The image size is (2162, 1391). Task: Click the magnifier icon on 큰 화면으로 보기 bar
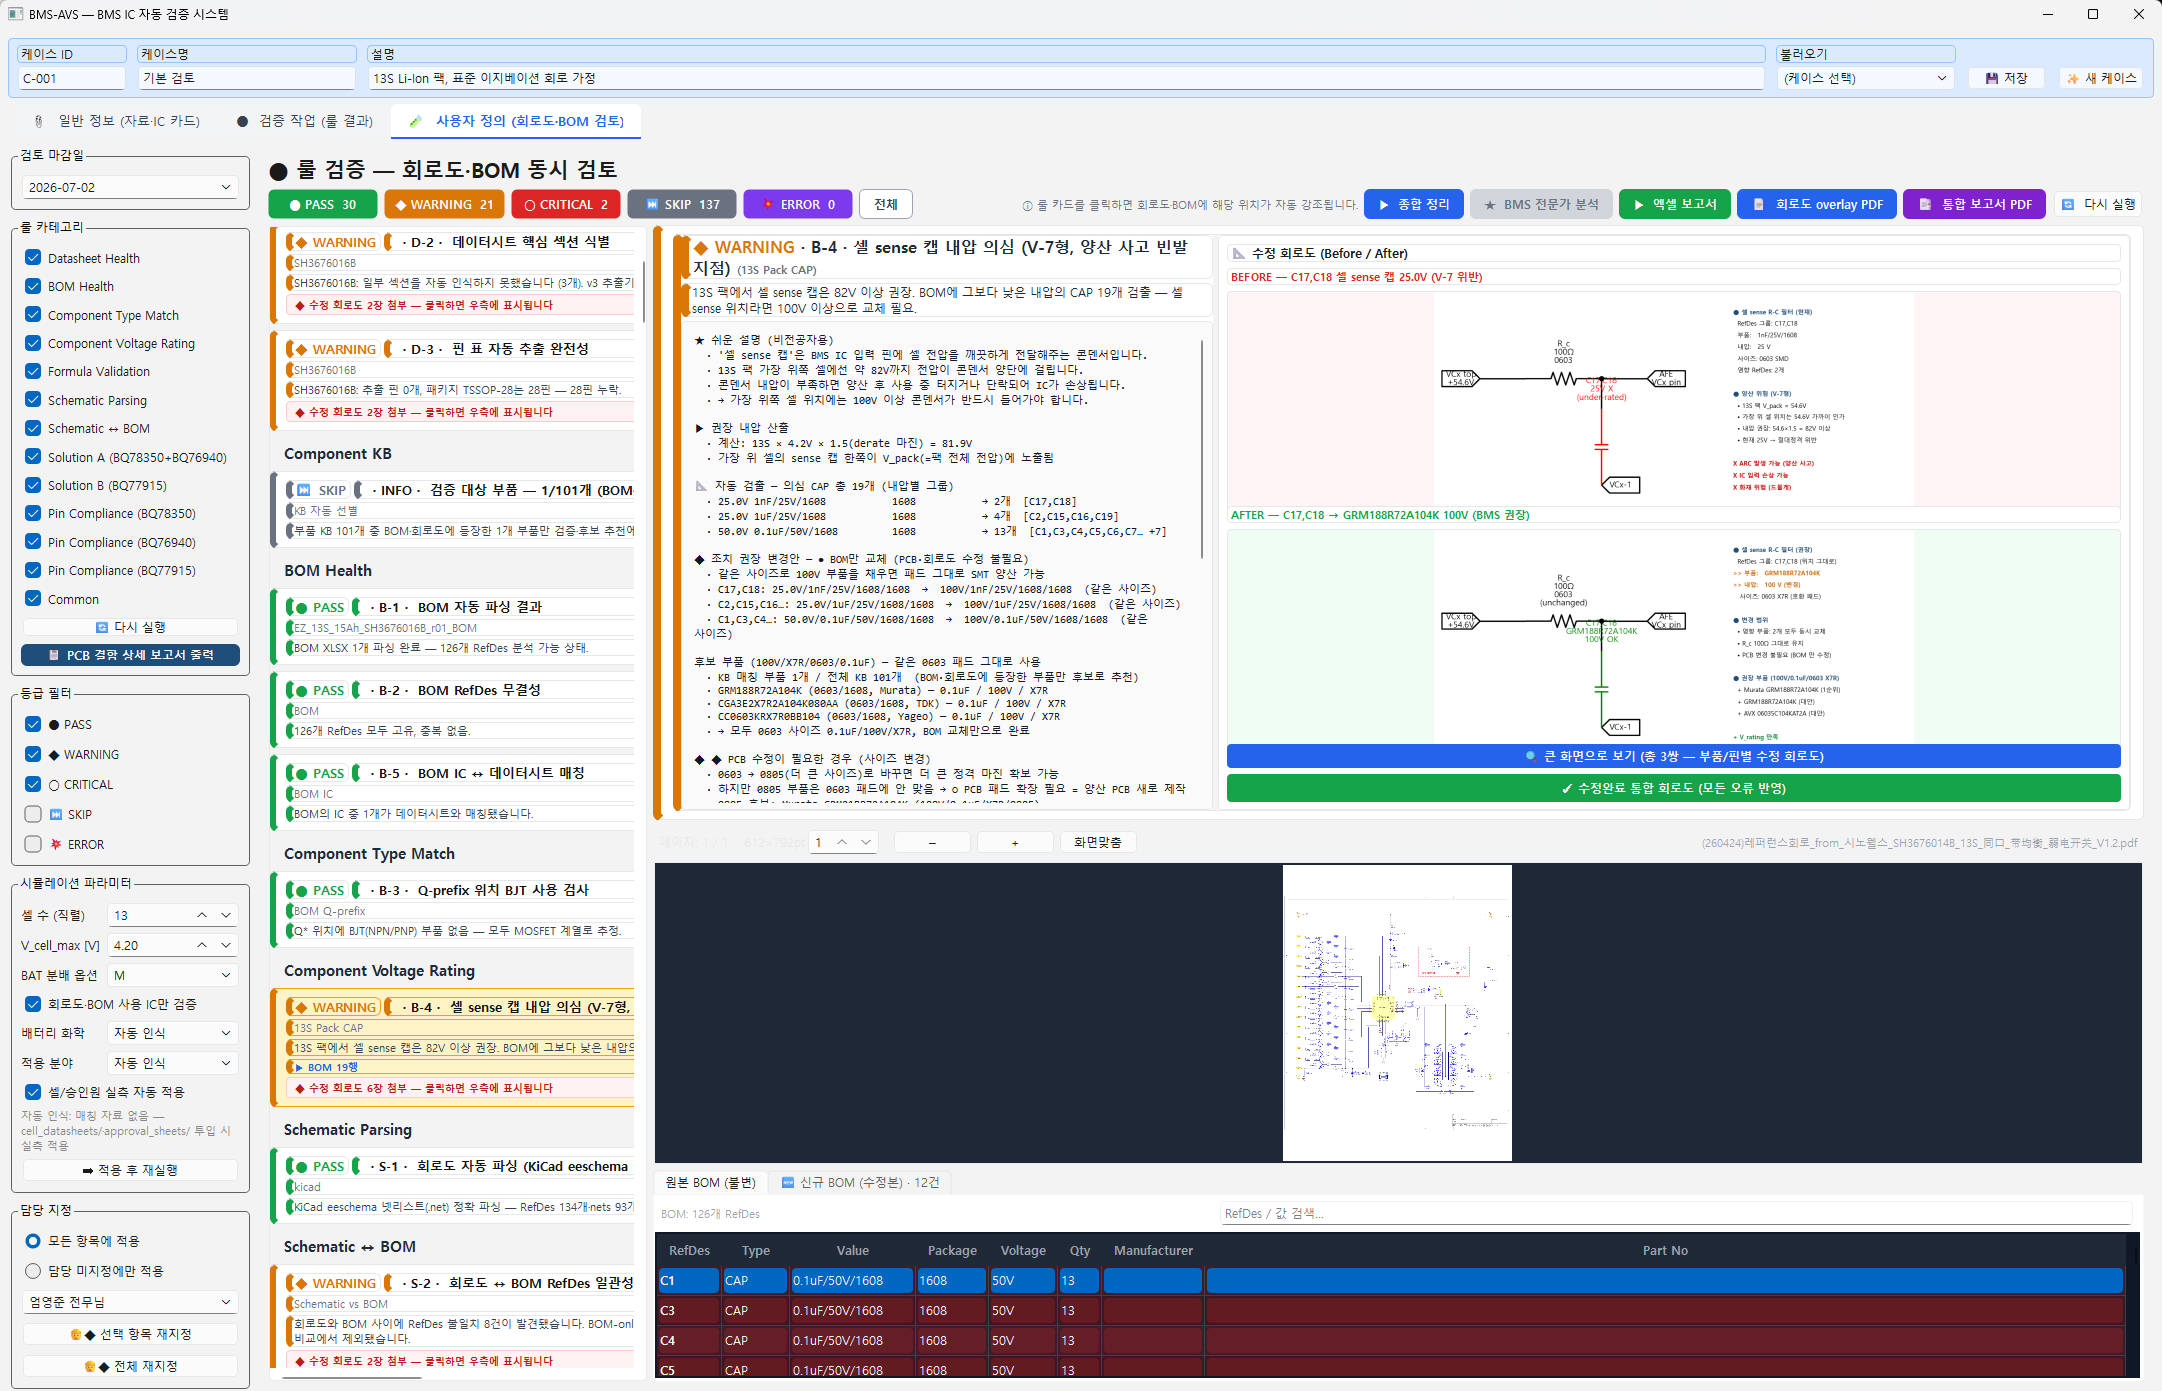1530,756
